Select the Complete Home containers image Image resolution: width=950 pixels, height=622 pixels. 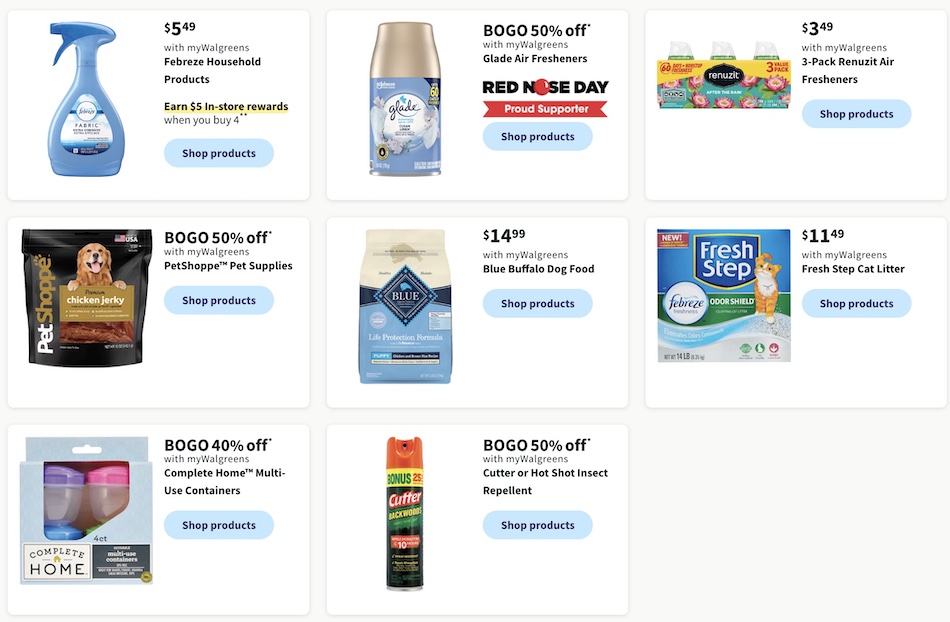86,510
